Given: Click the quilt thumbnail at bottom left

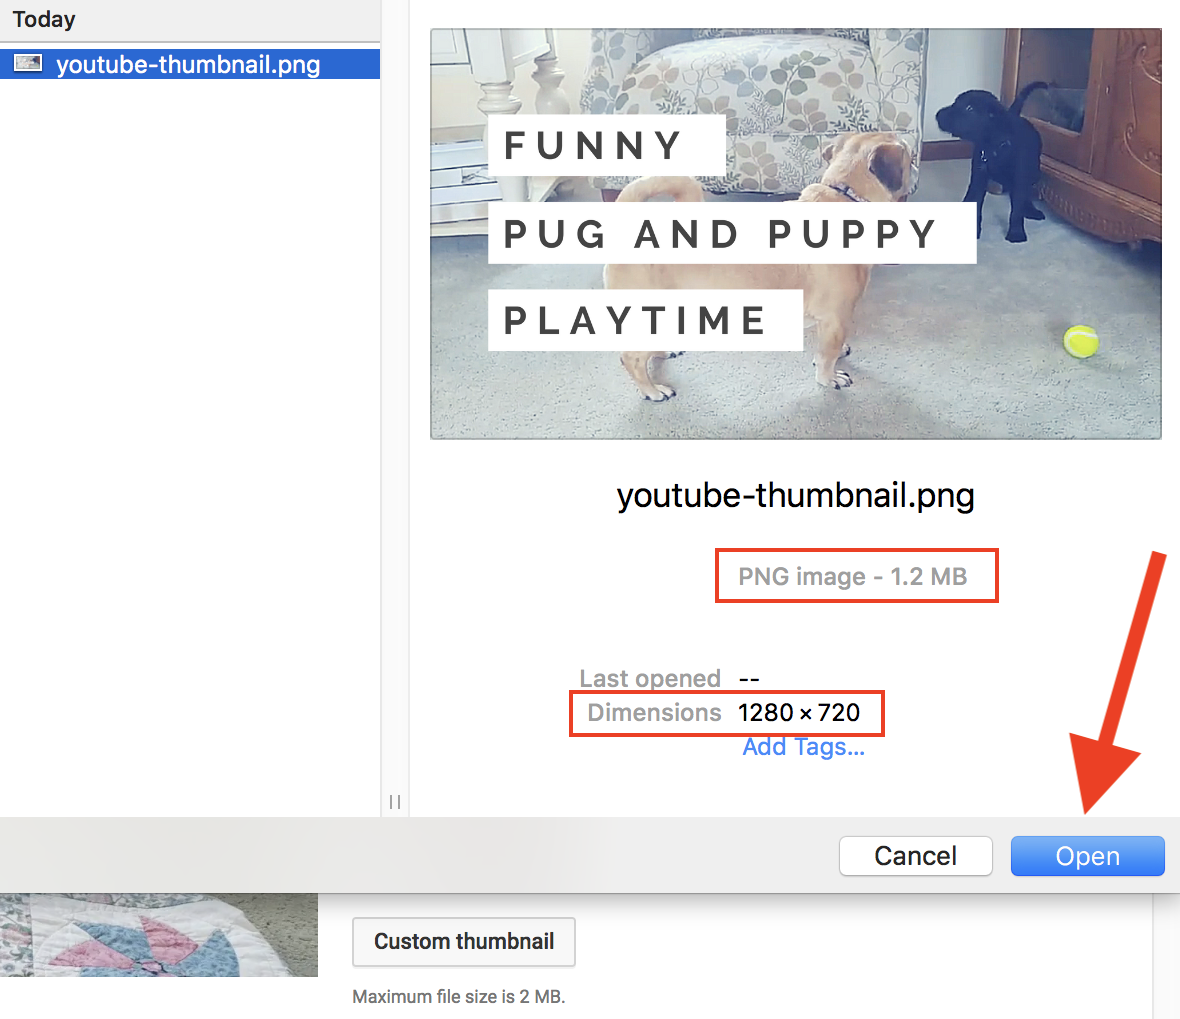Looking at the screenshot, I should pos(160,934).
